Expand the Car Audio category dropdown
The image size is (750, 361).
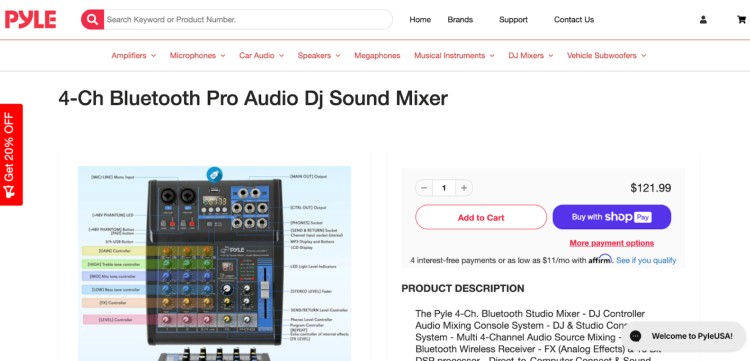(x=261, y=55)
